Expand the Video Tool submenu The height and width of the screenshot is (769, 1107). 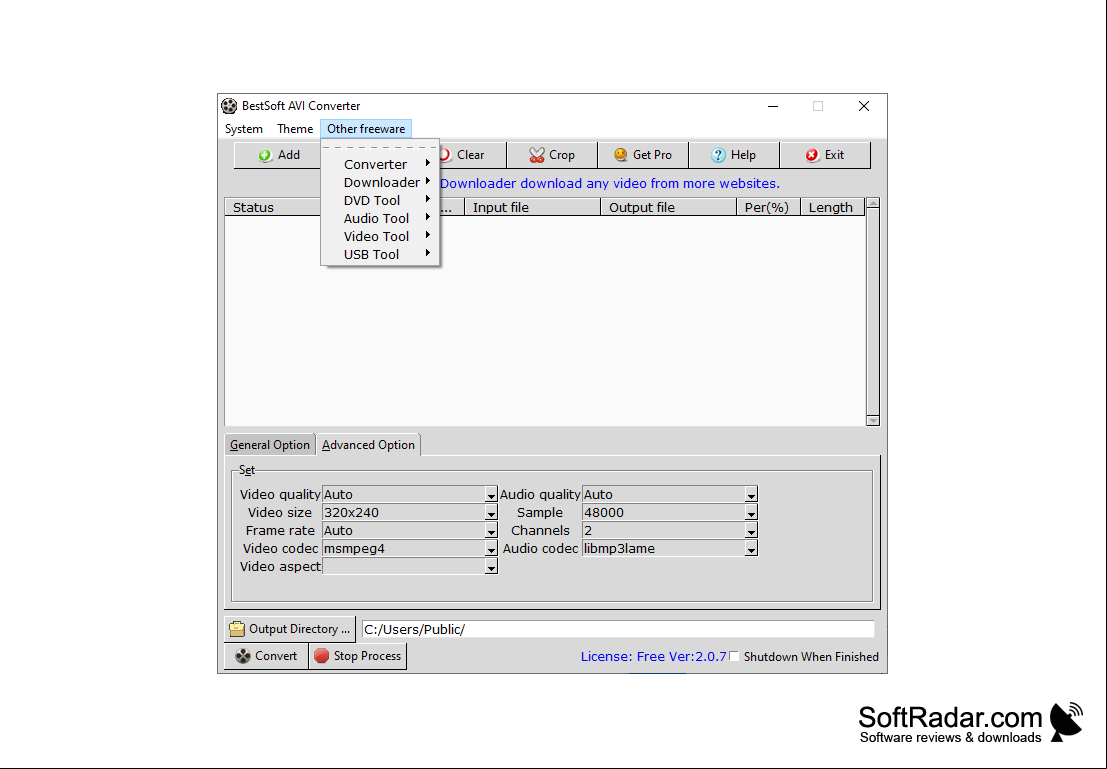pos(380,237)
